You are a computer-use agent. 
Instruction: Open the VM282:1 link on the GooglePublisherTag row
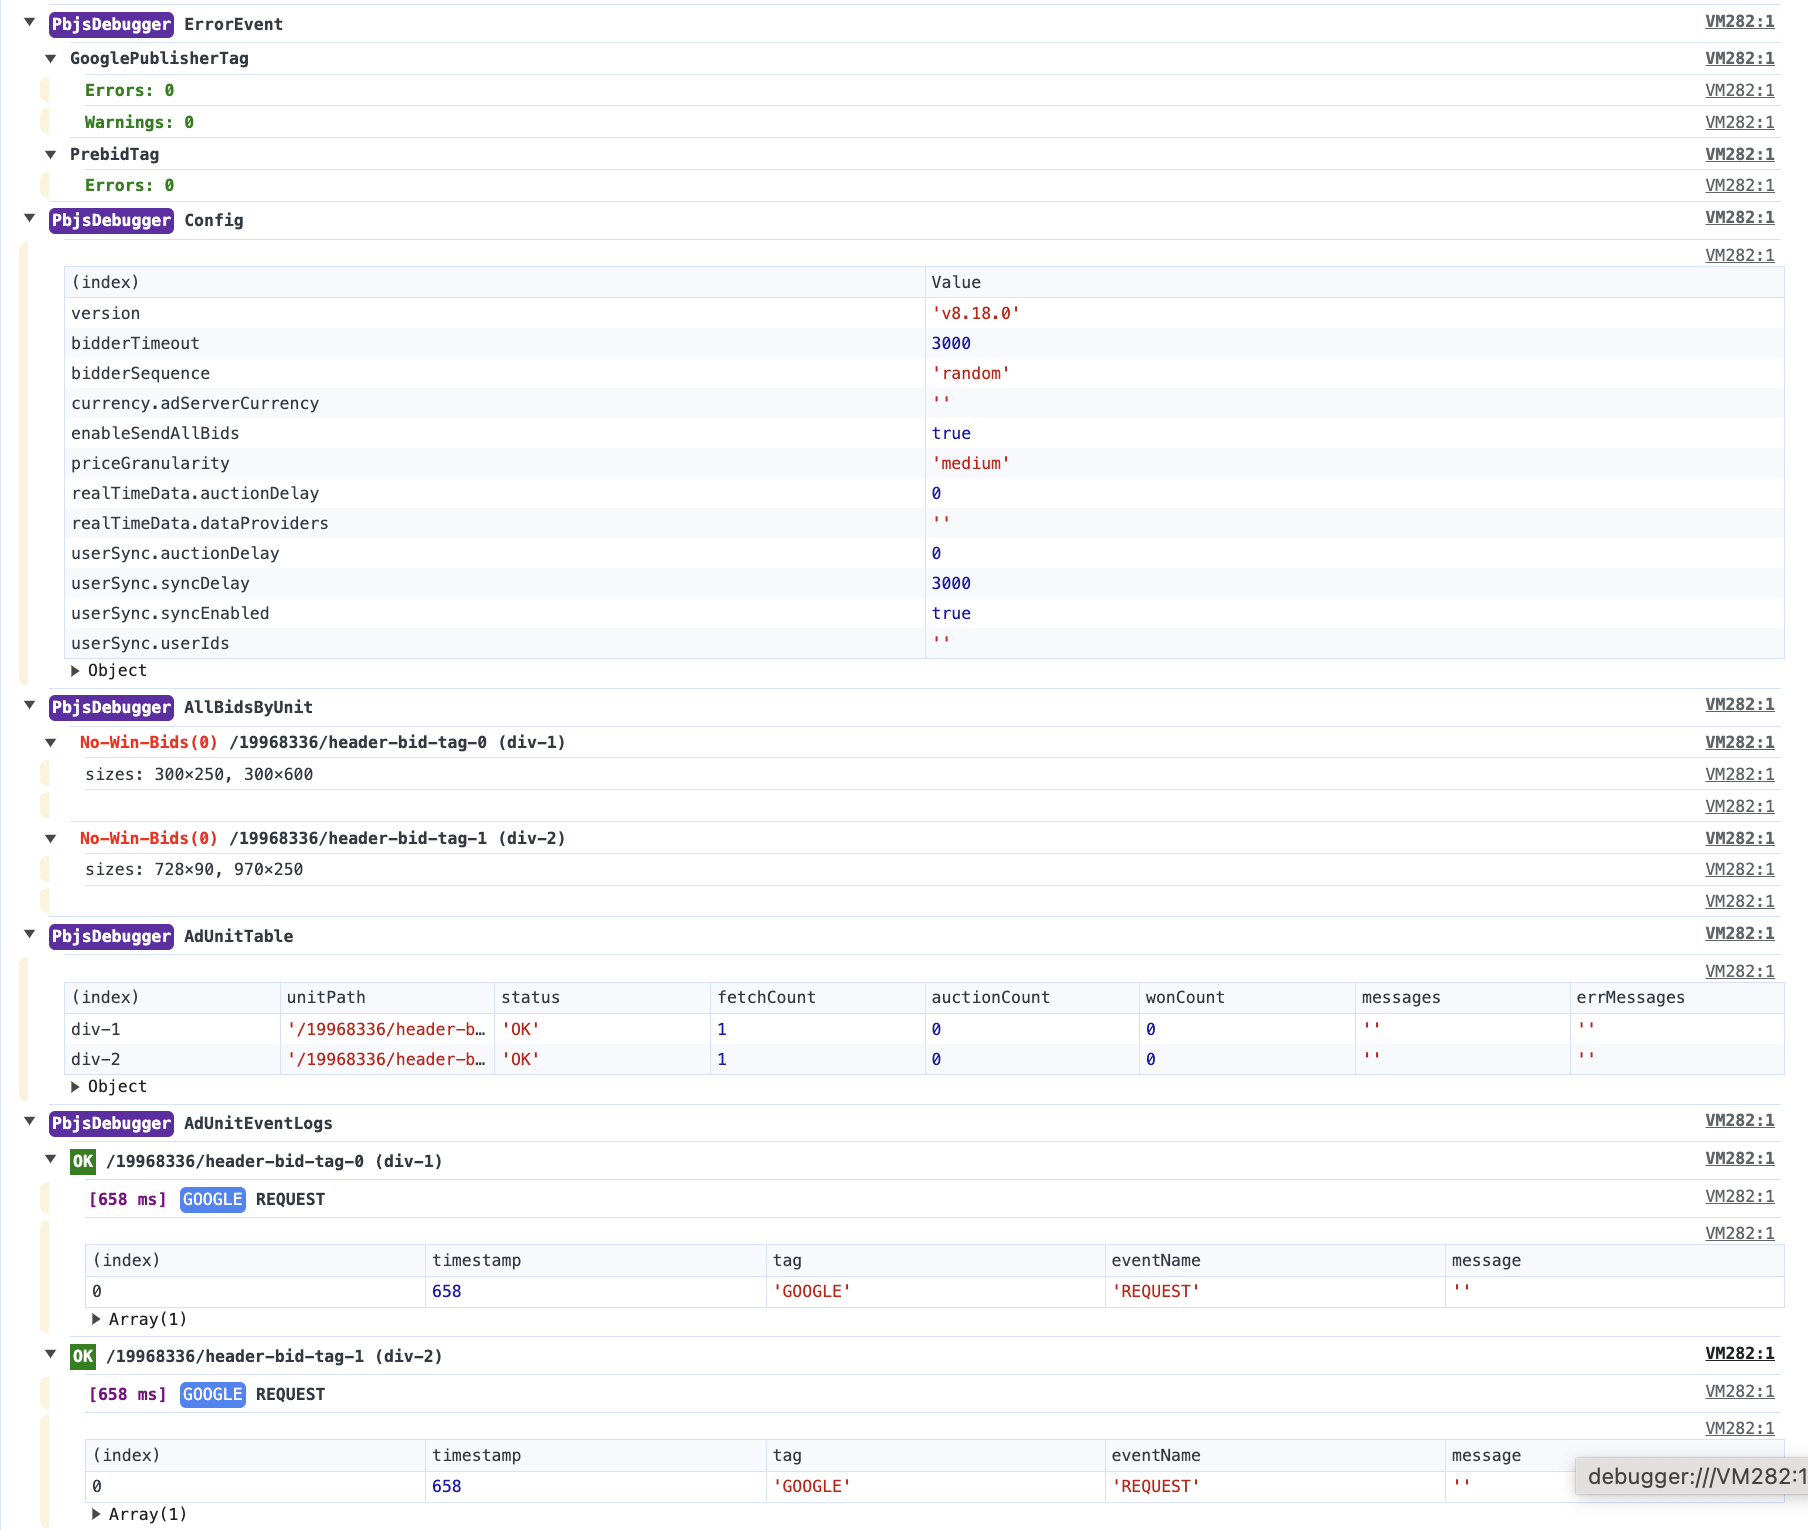coord(1740,58)
